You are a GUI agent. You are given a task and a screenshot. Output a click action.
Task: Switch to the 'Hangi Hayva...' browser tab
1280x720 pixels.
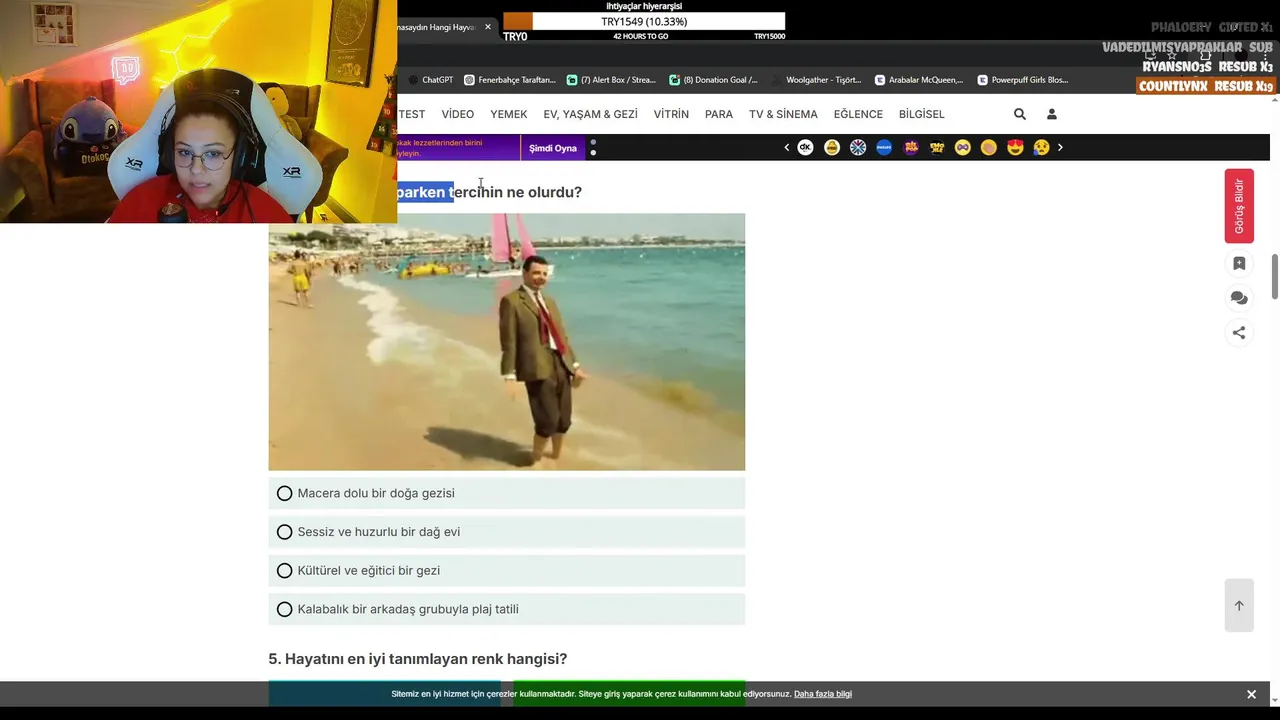click(436, 27)
